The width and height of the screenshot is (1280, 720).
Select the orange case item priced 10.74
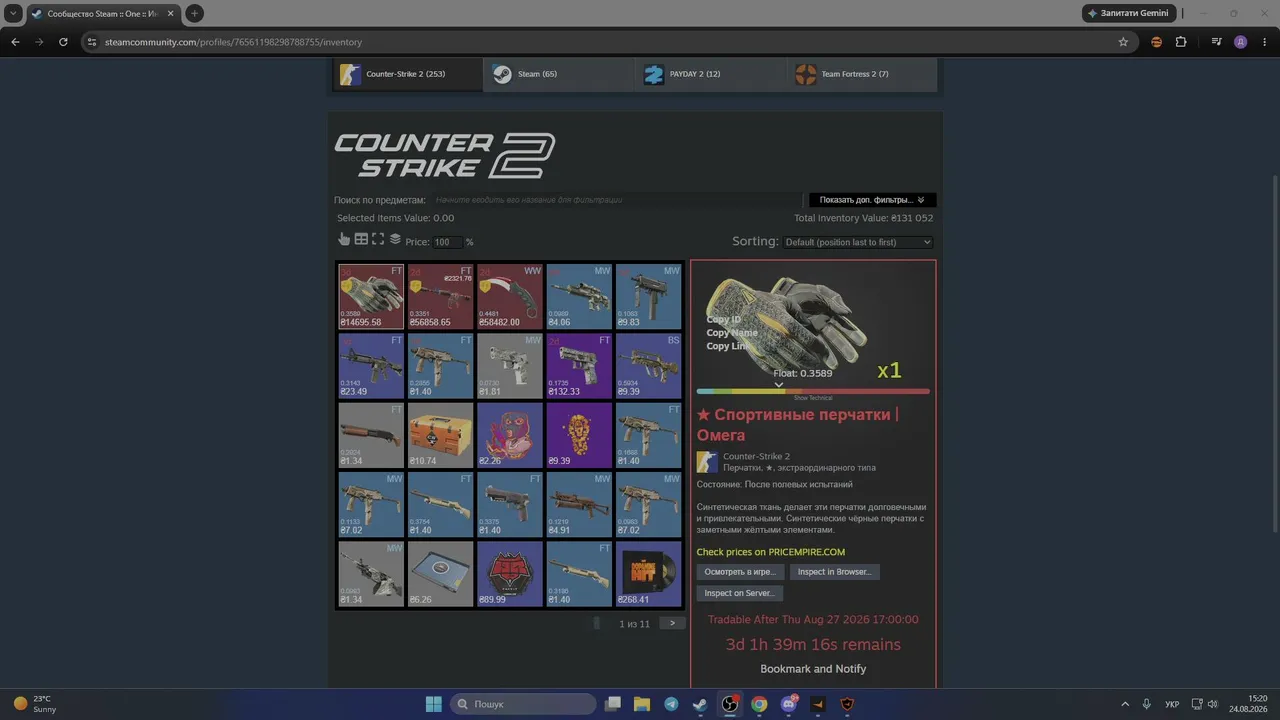[441, 435]
